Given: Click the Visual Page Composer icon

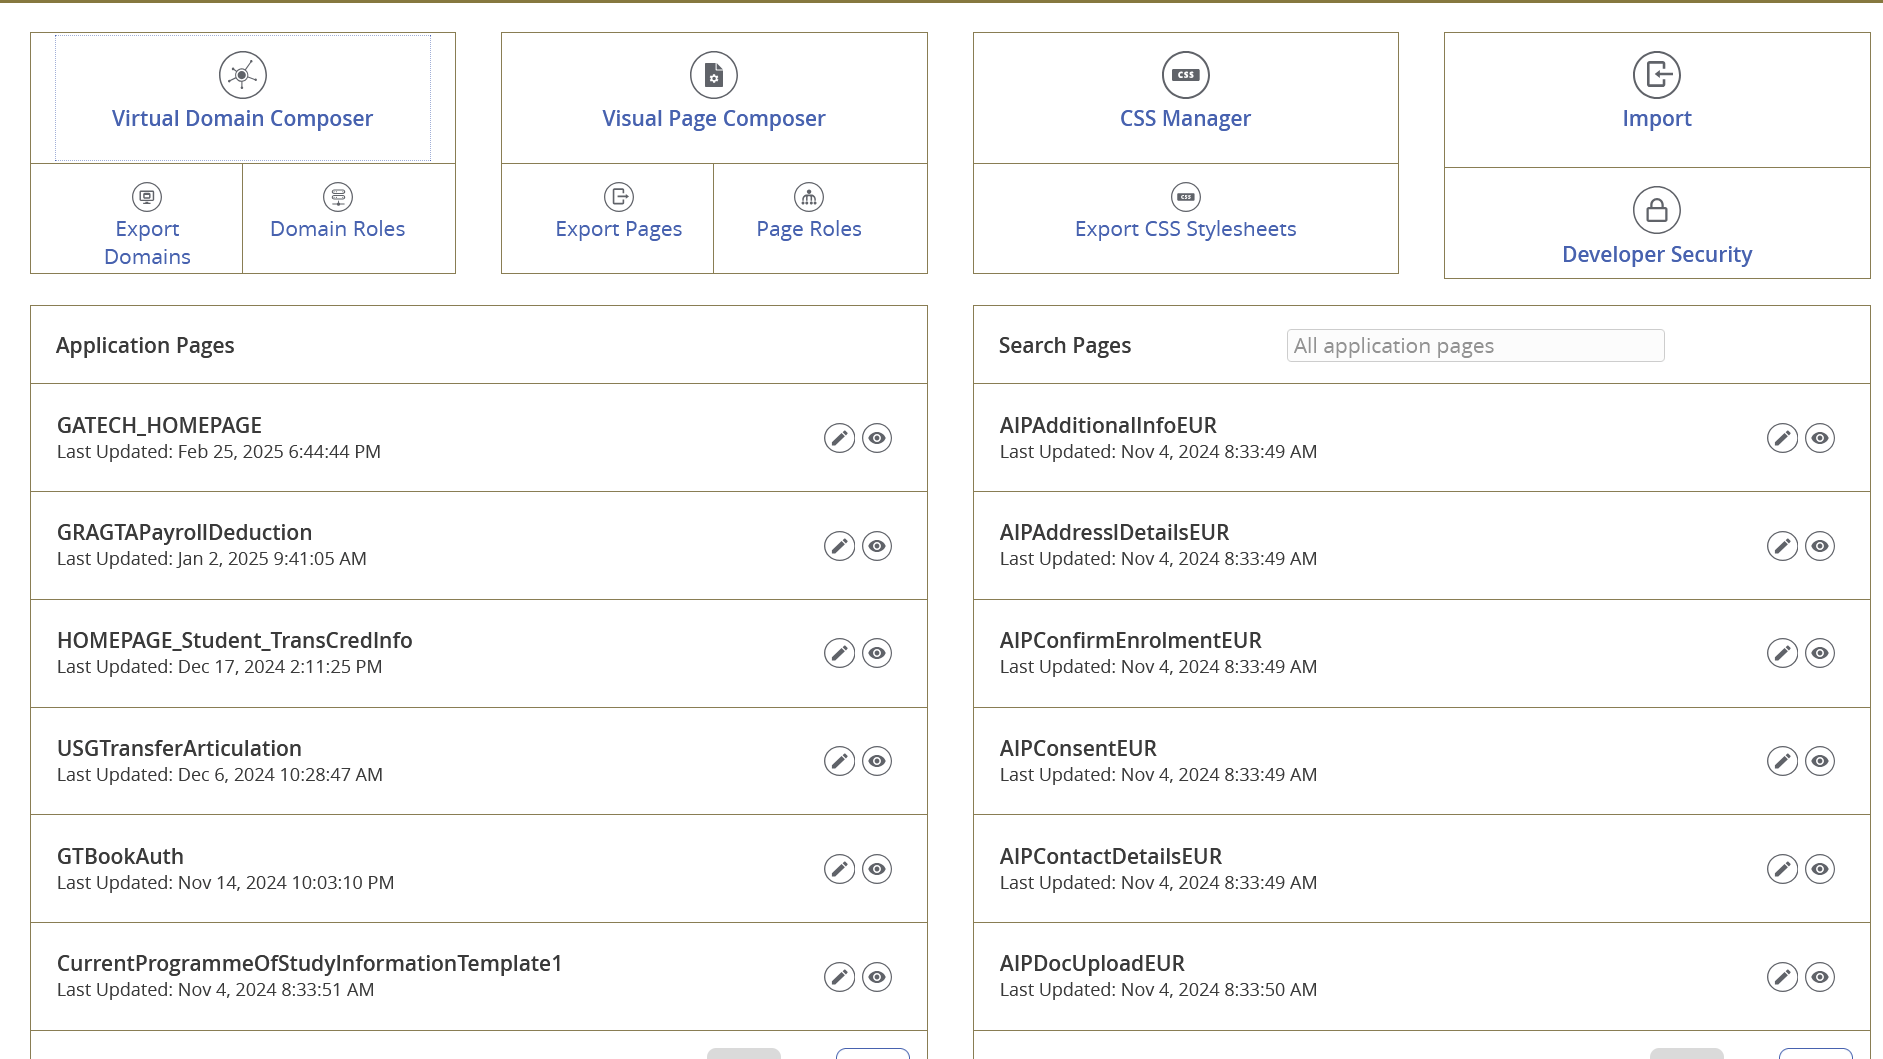Looking at the screenshot, I should click(x=714, y=75).
